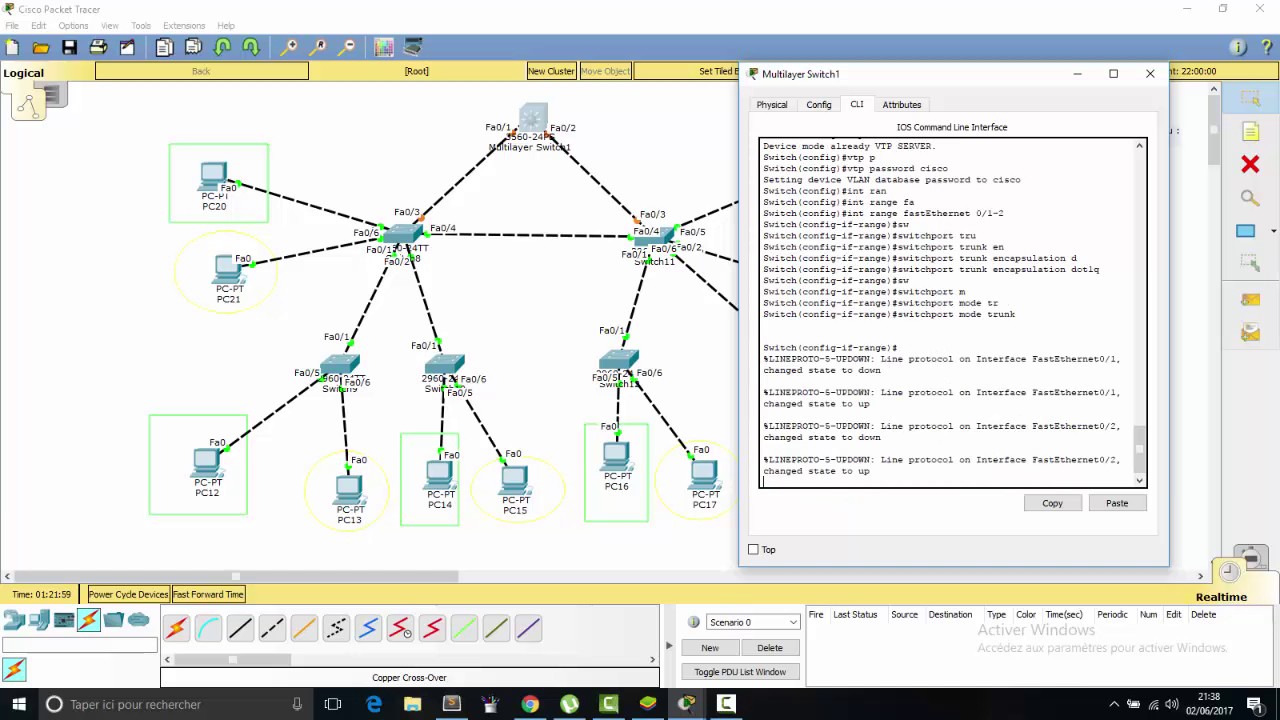The height and width of the screenshot is (720, 1280).
Task: Click Fast Forward Time button
Action: (x=208, y=594)
